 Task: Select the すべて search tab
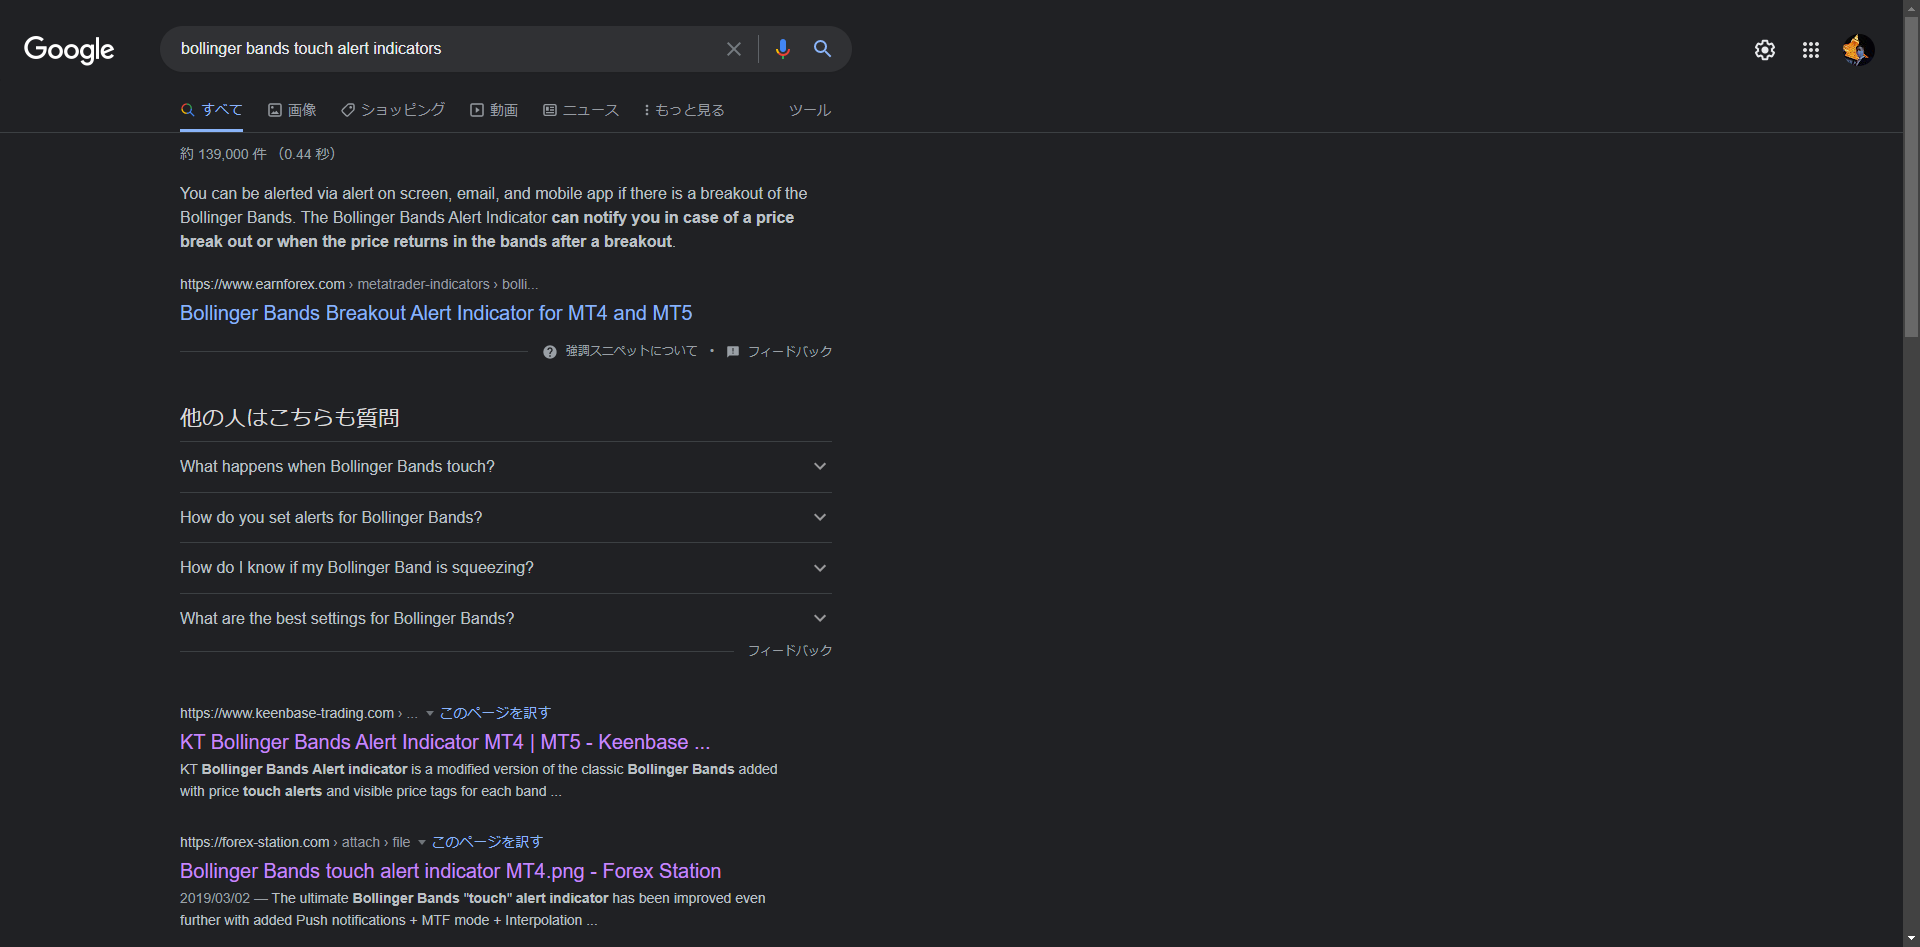pyautogui.click(x=211, y=110)
